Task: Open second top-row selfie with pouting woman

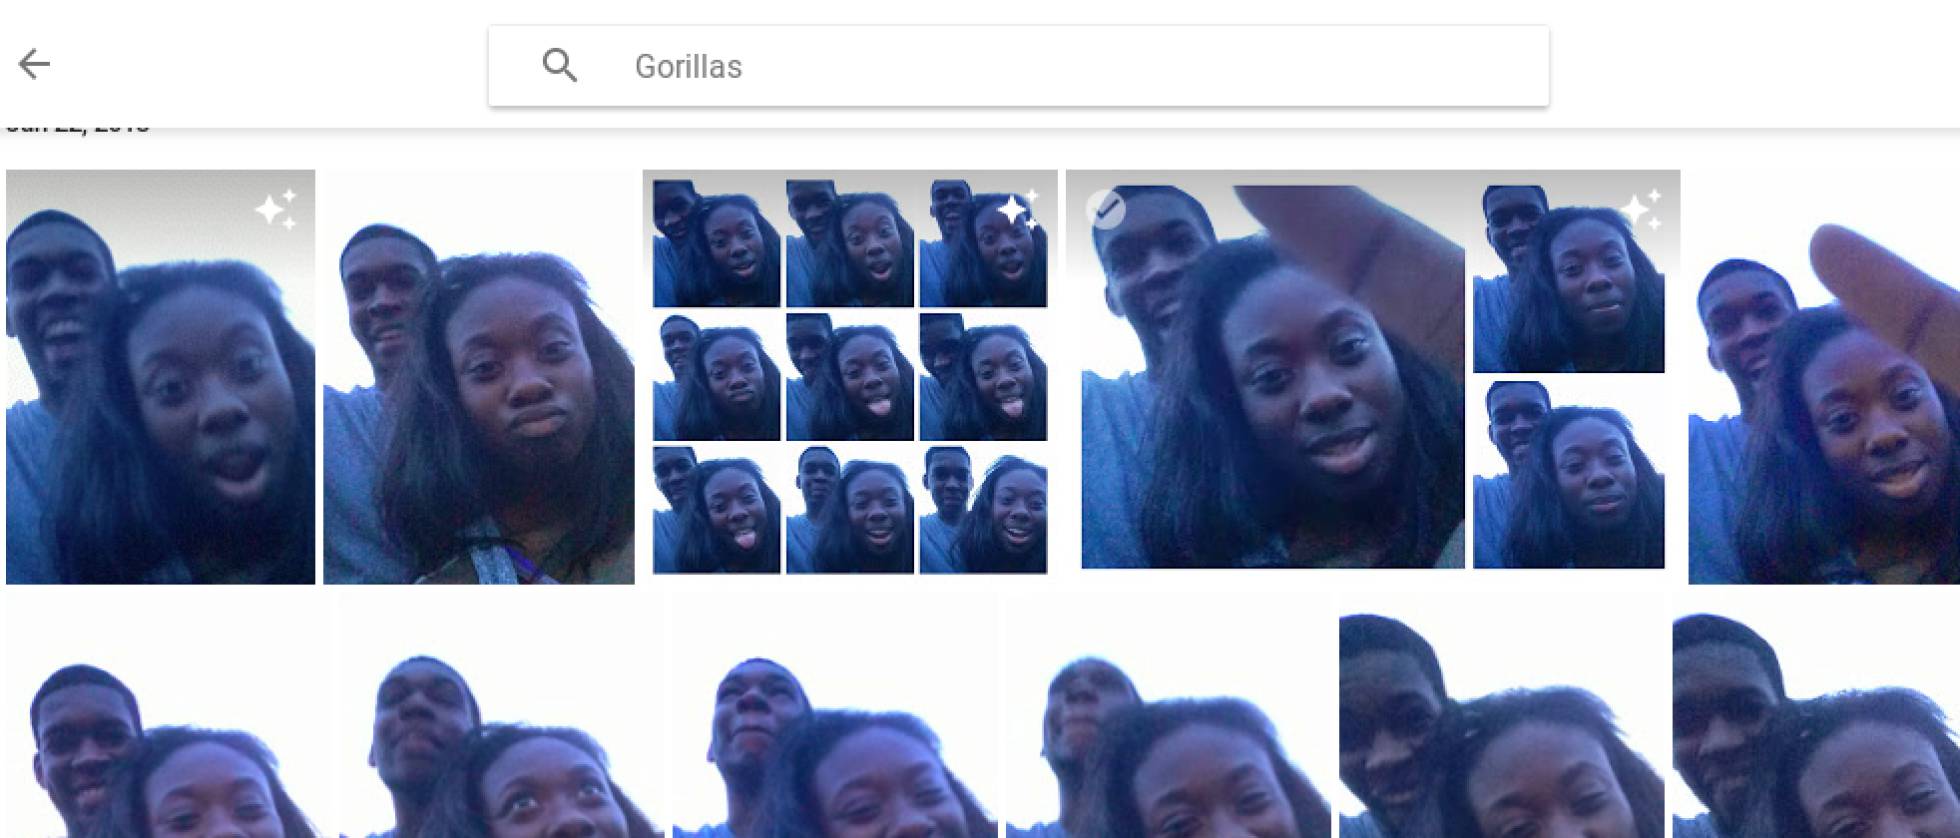Action: pyautogui.click(x=478, y=377)
